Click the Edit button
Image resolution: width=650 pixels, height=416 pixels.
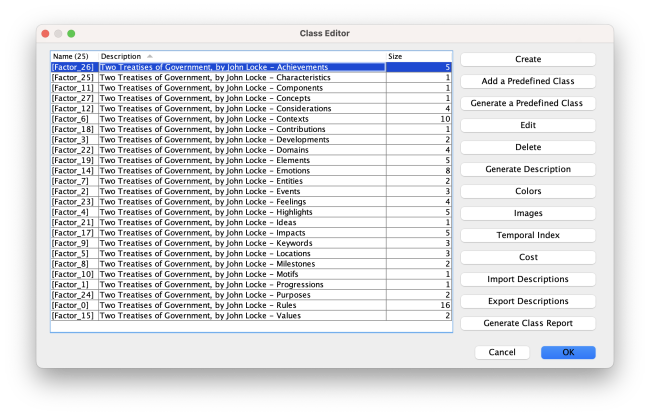528,125
